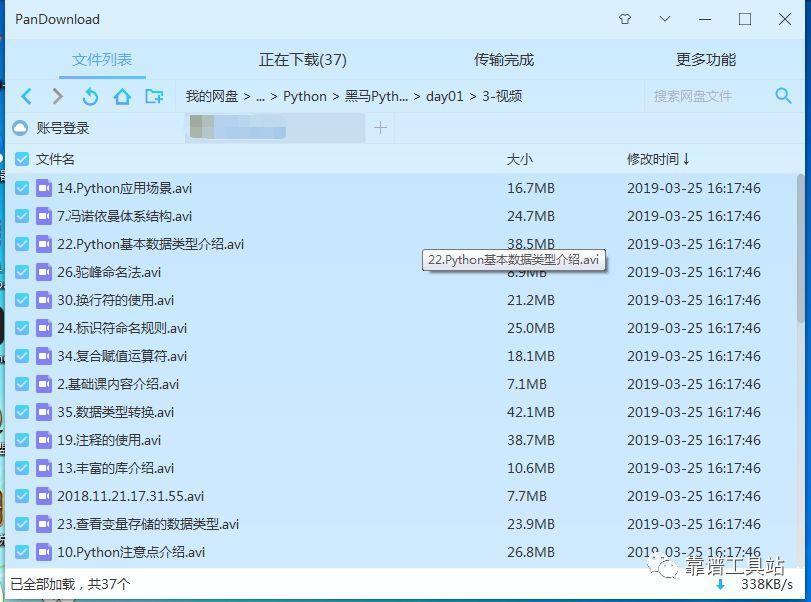The image size is (811, 602).
Task: Open 正在下载(37) tab
Action: (303, 59)
